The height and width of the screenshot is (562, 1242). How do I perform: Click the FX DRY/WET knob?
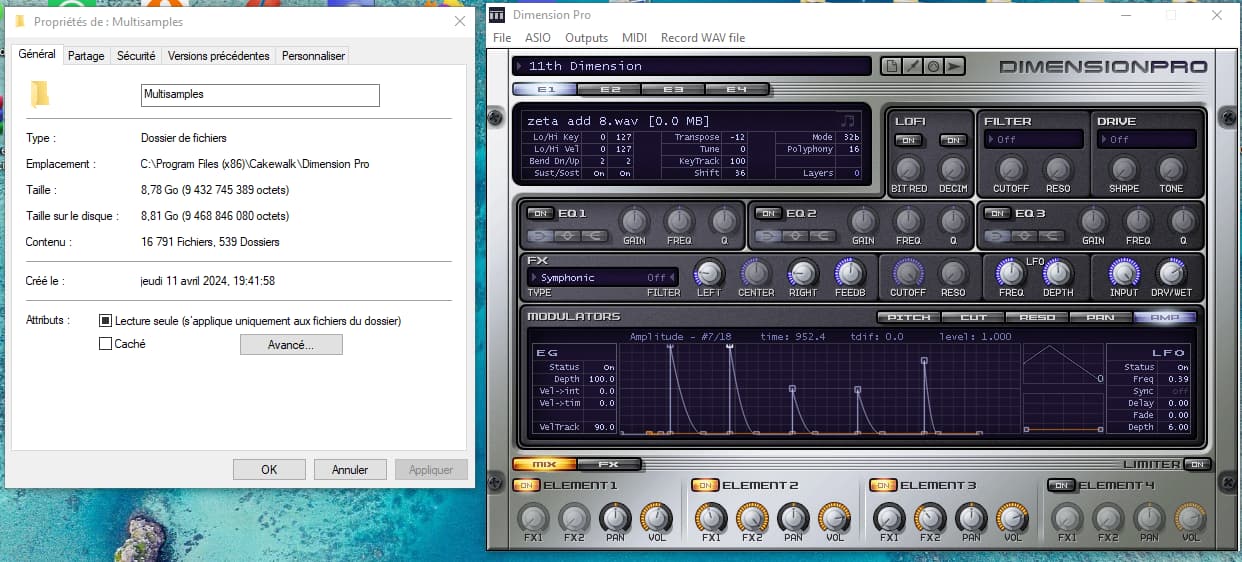coord(1171,272)
